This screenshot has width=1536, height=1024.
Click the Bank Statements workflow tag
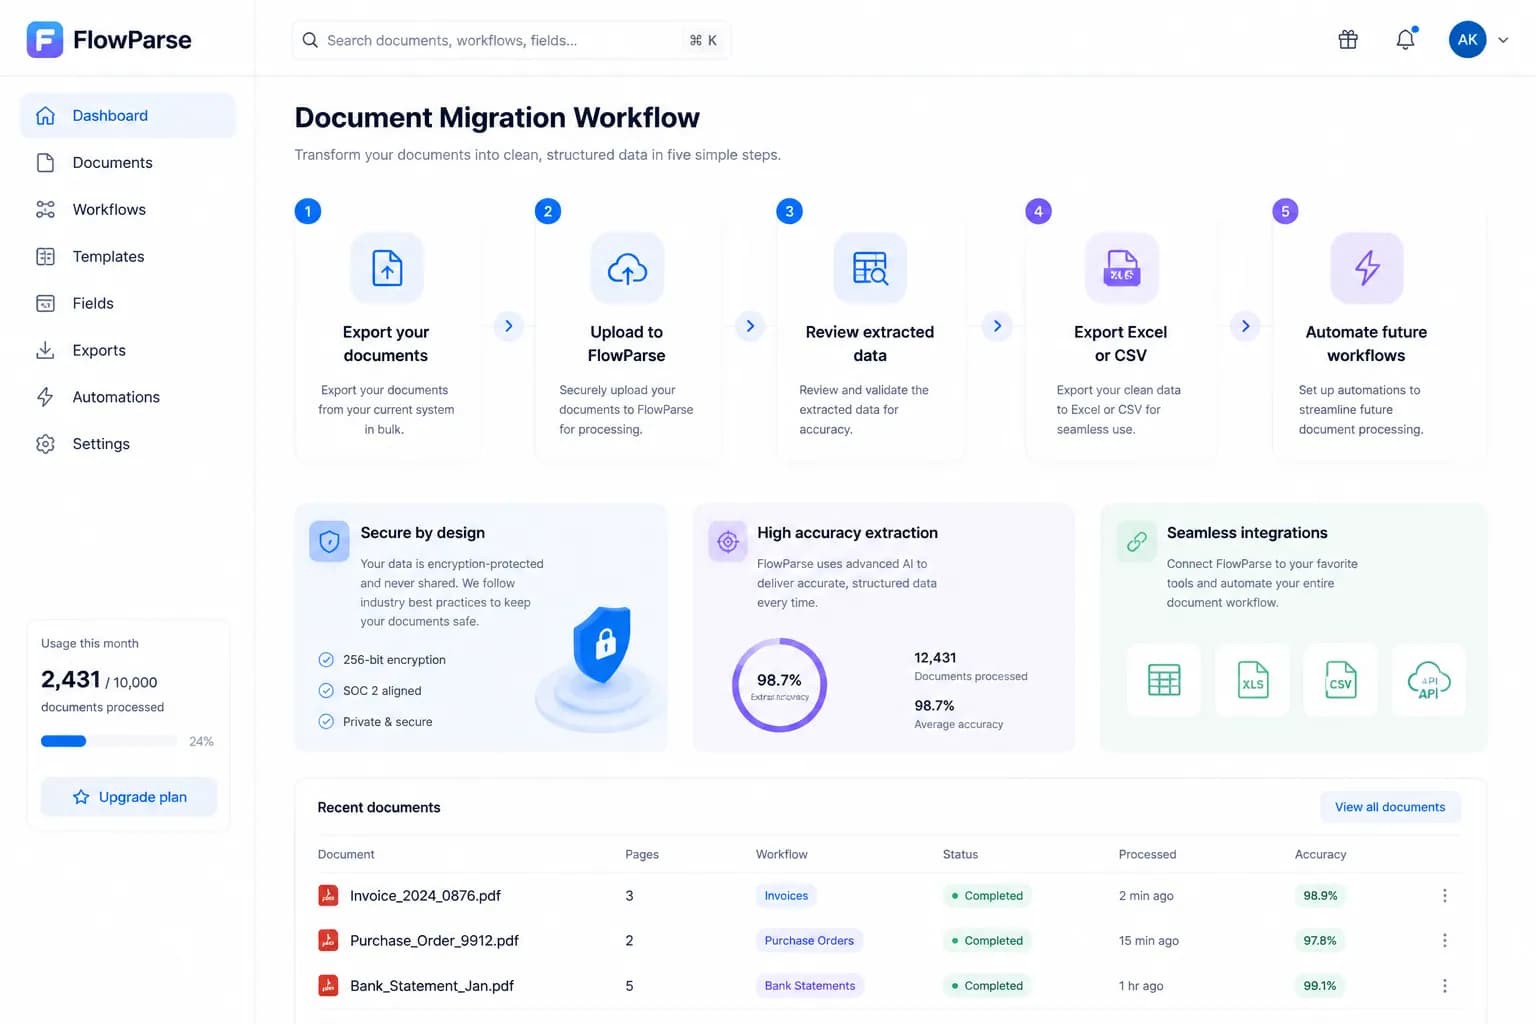pyautogui.click(x=810, y=986)
